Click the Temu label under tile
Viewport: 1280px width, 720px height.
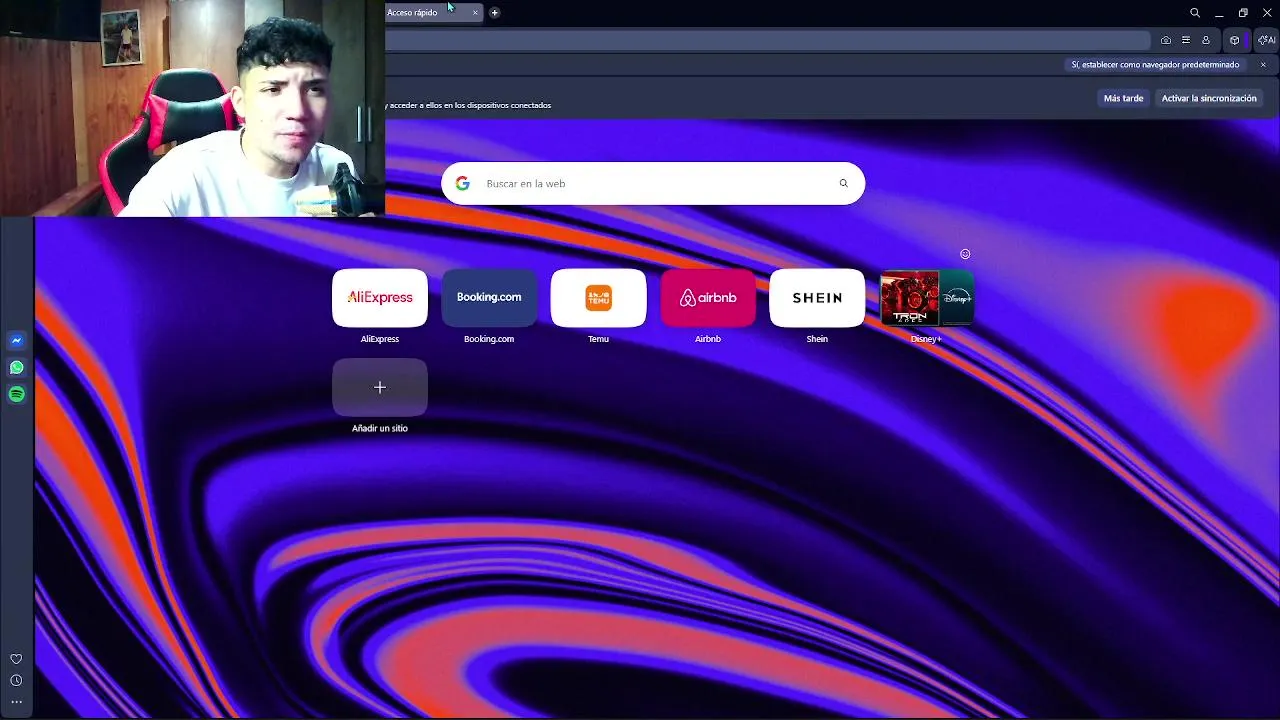[x=598, y=339]
